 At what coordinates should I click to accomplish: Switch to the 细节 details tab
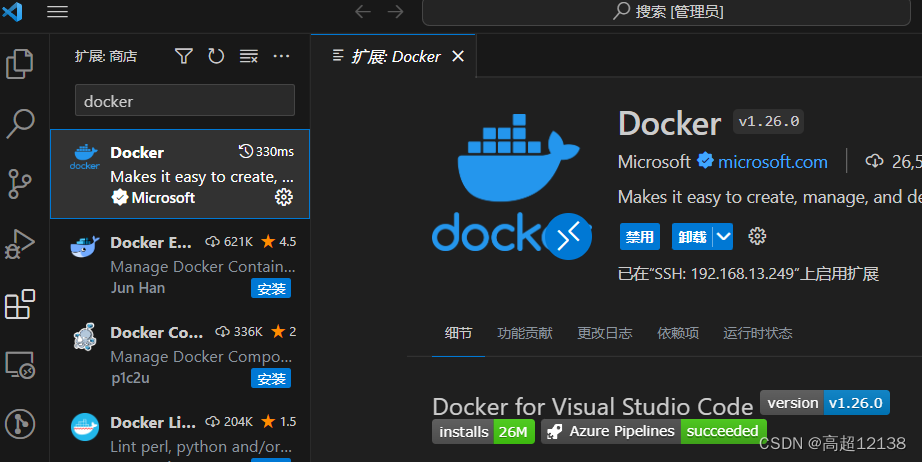(458, 333)
